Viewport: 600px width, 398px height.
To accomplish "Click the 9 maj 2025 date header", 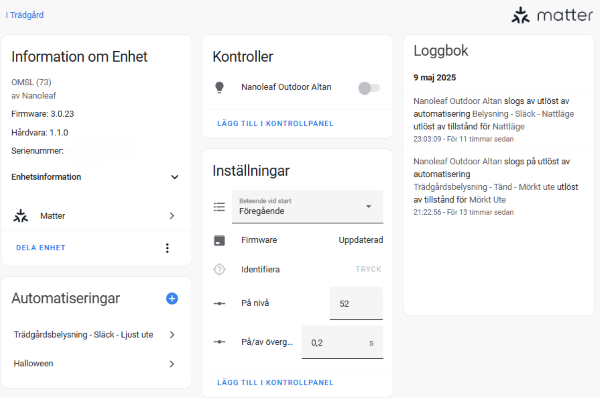I will pyautogui.click(x=435, y=77).
